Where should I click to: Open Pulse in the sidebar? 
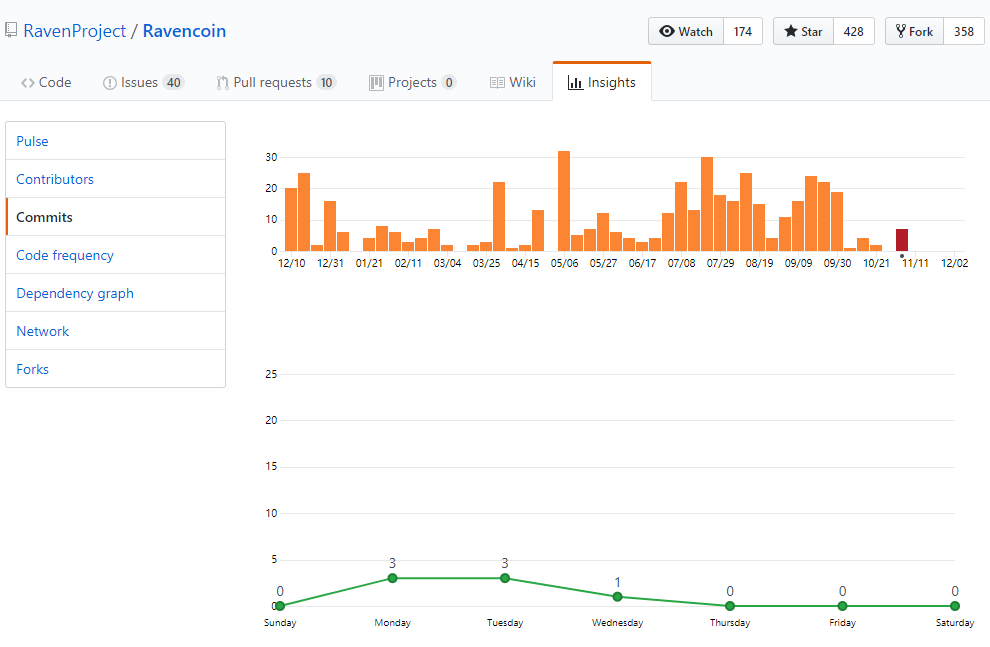116,141
